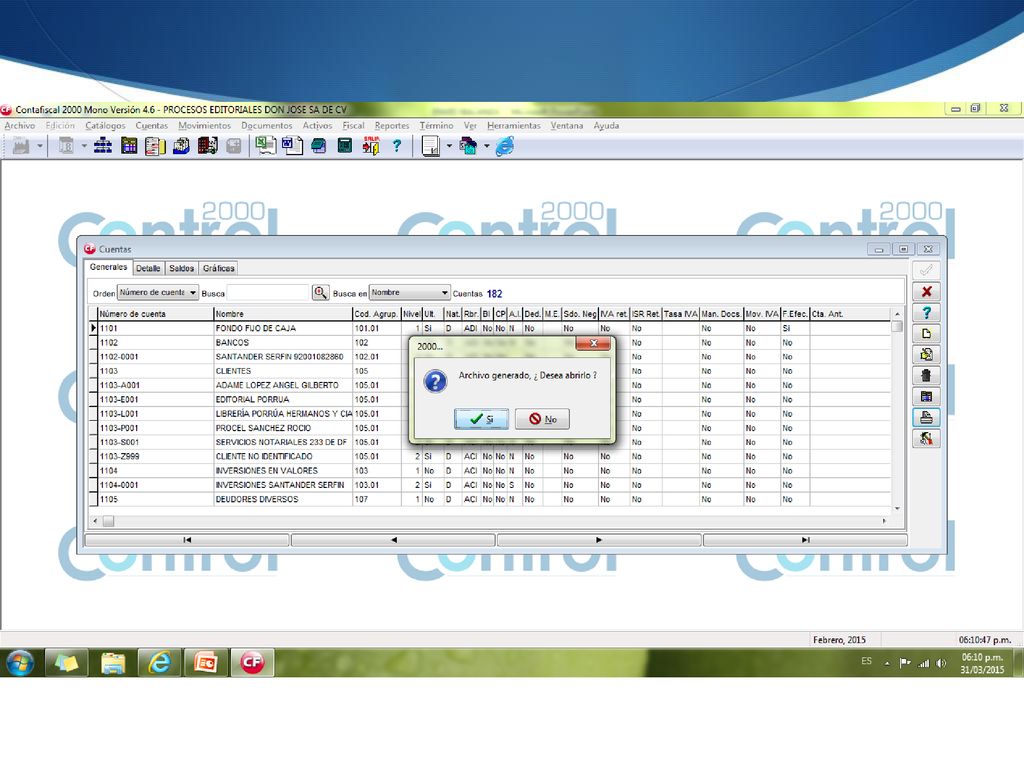The height and width of the screenshot is (768, 1024).
Task: Switch to the Detalle tab
Action: 148,268
